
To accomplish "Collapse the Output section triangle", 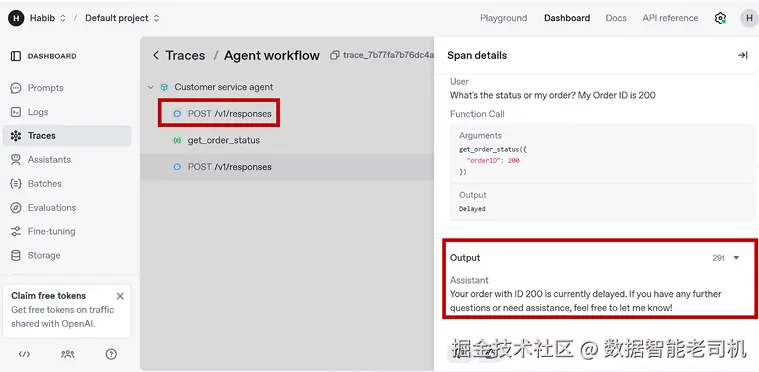I will tap(737, 258).
